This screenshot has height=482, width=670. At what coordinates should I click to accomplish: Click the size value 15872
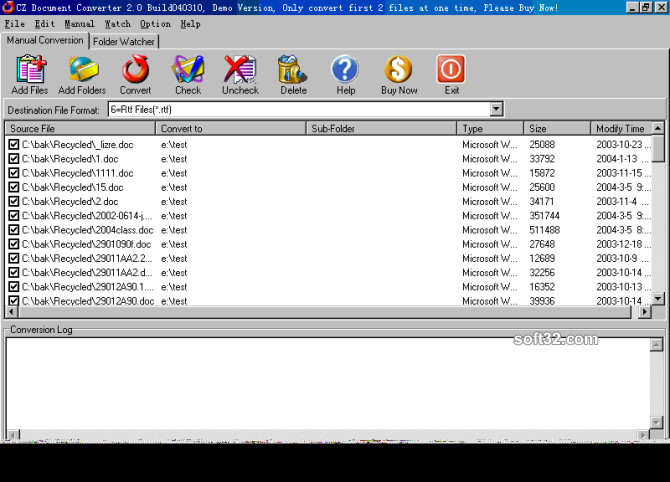pos(542,173)
